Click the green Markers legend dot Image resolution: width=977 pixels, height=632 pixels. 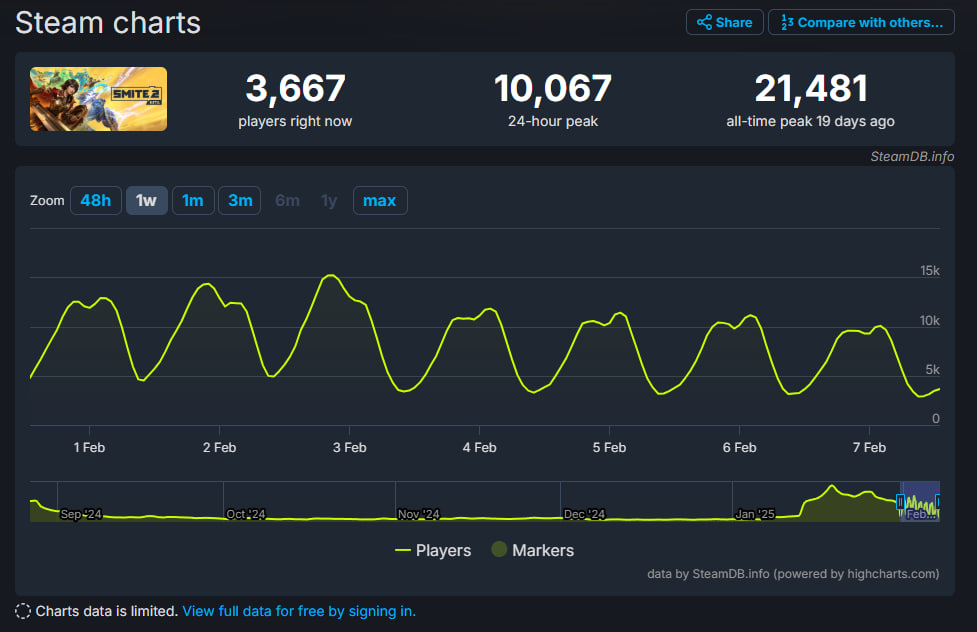click(x=499, y=549)
